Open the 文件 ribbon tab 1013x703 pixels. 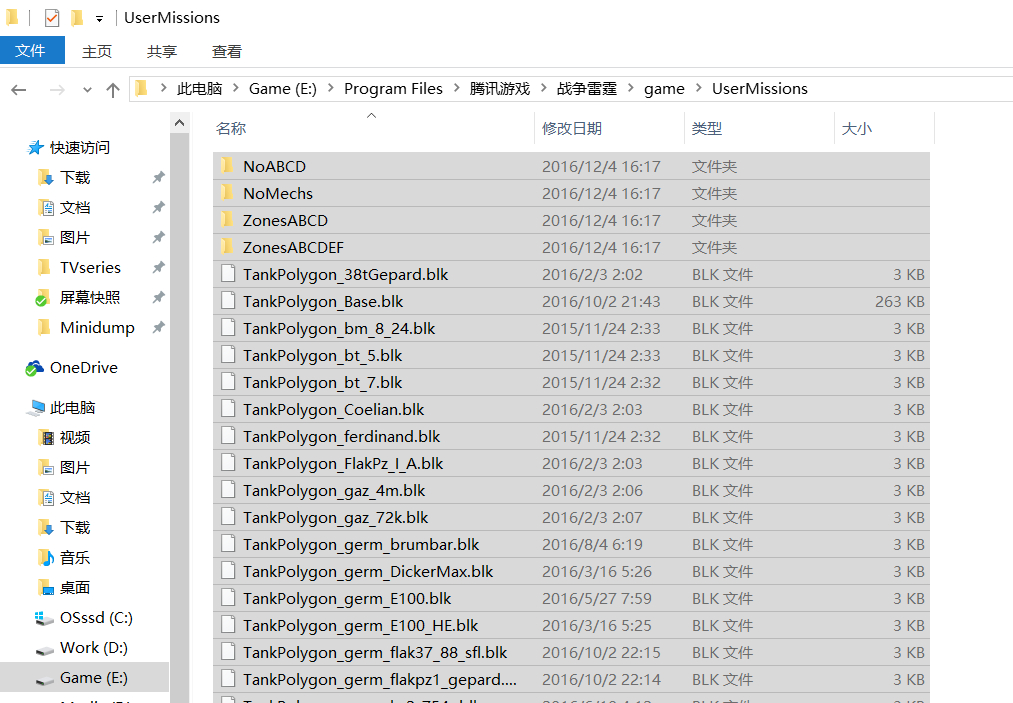click(32, 50)
